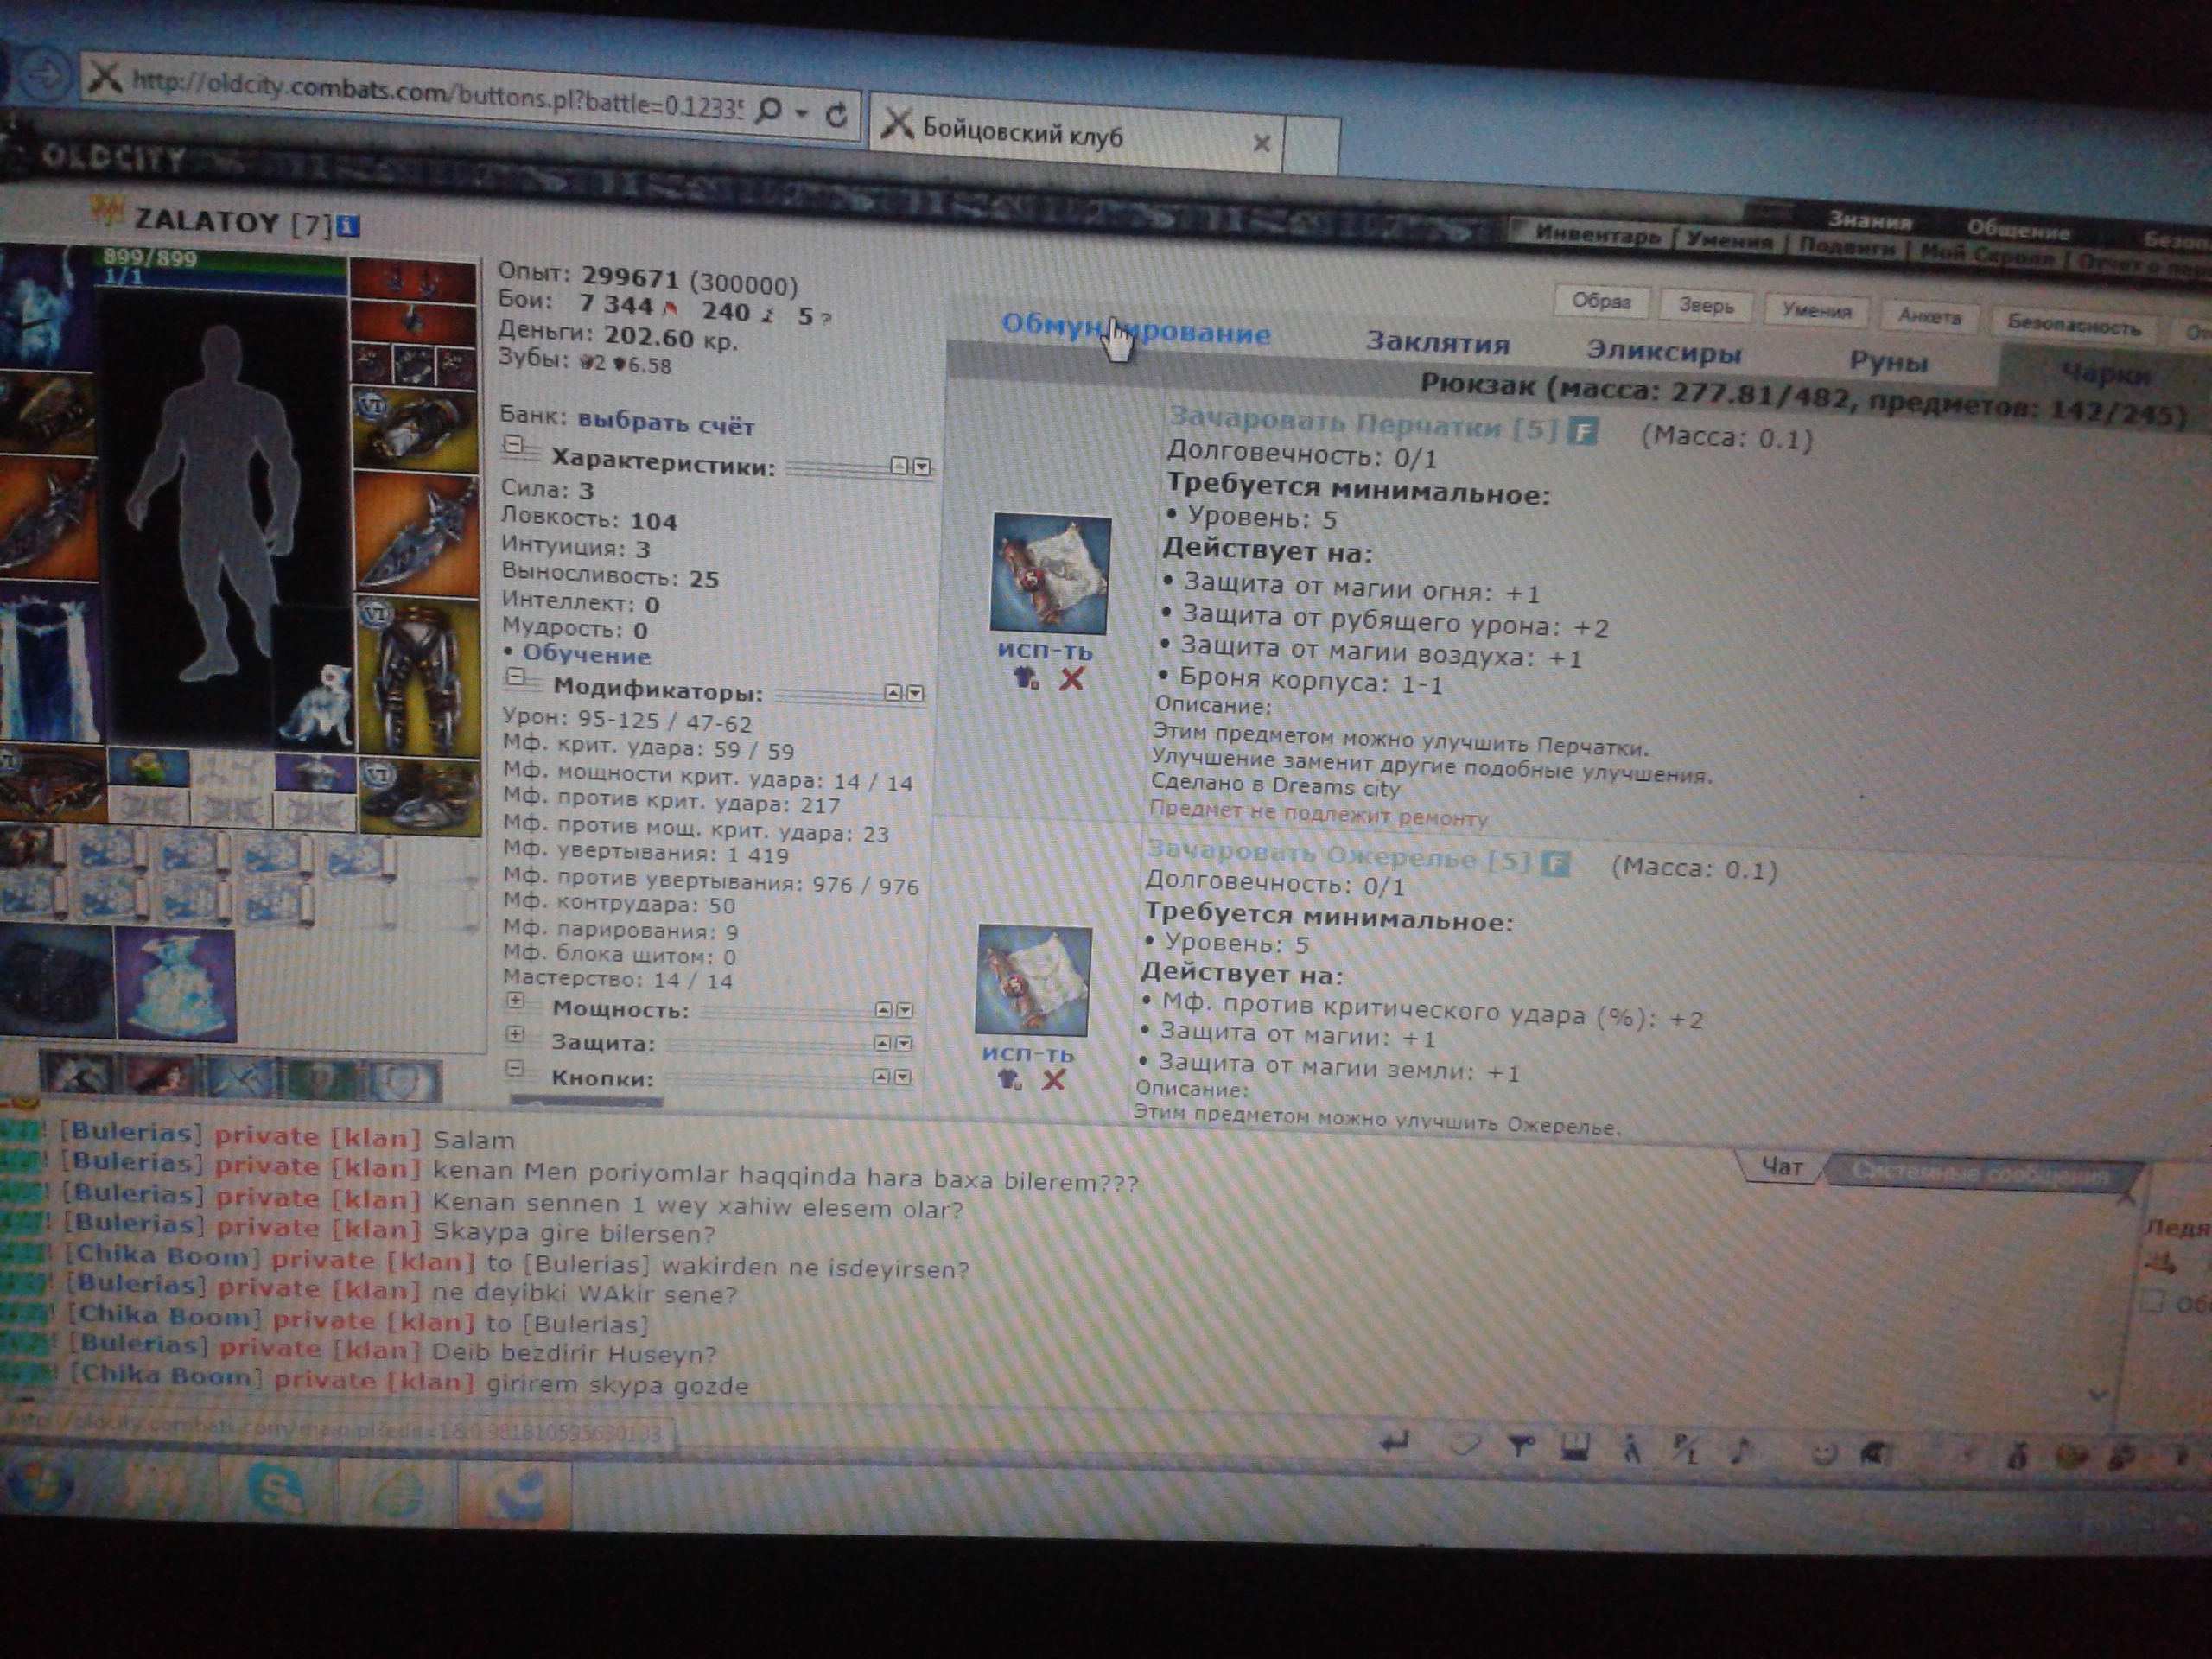Click the shirt icon under the Ожерелье scroll
The width and height of the screenshot is (2212, 1659).
(1009, 1079)
